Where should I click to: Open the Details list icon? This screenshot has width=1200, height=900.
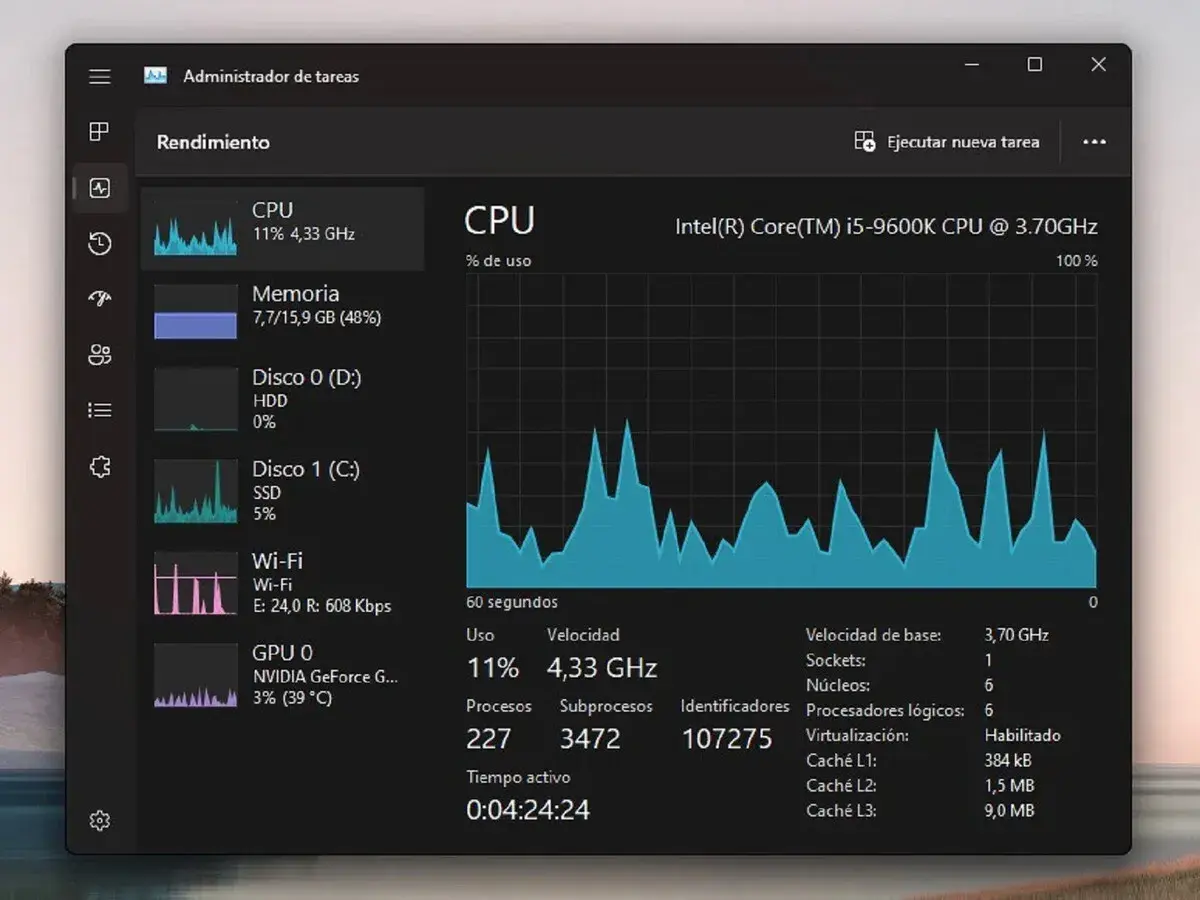tap(99, 410)
